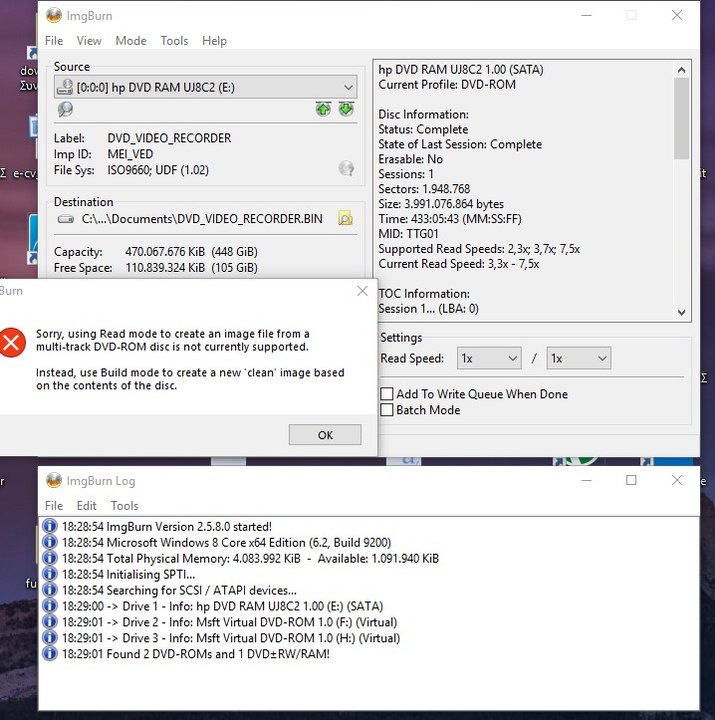Open the View menu in ImgBurn

click(x=89, y=41)
